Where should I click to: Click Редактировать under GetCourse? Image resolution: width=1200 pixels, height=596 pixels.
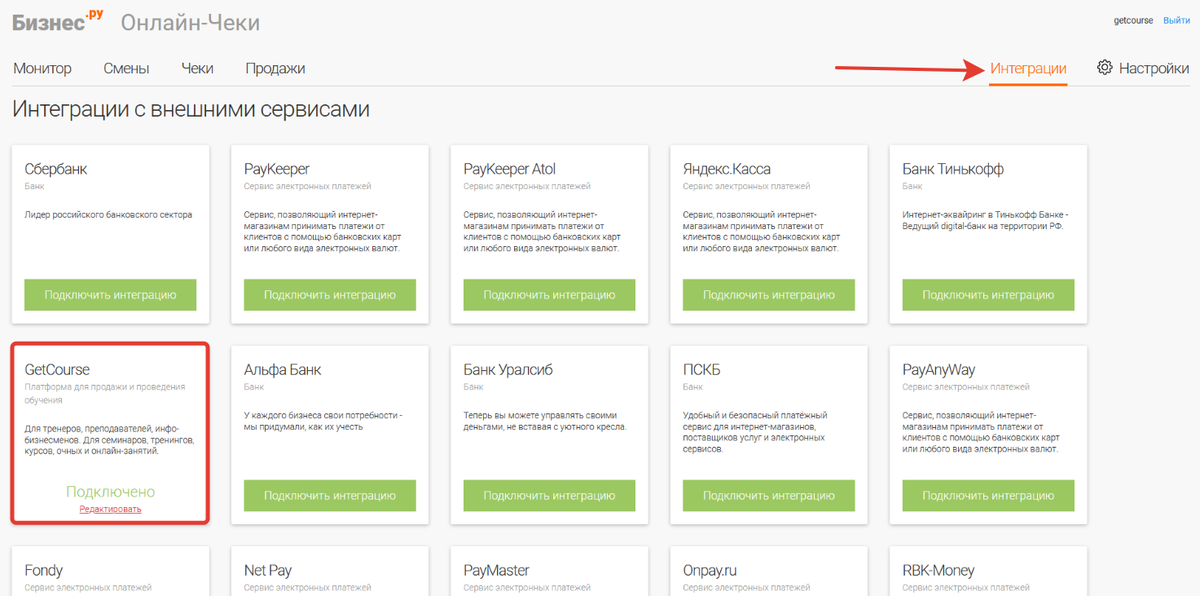[110, 509]
